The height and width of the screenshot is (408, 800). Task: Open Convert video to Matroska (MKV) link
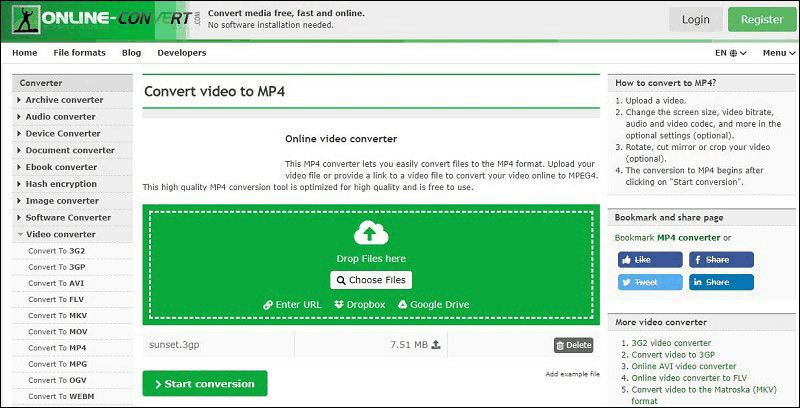tap(704, 395)
